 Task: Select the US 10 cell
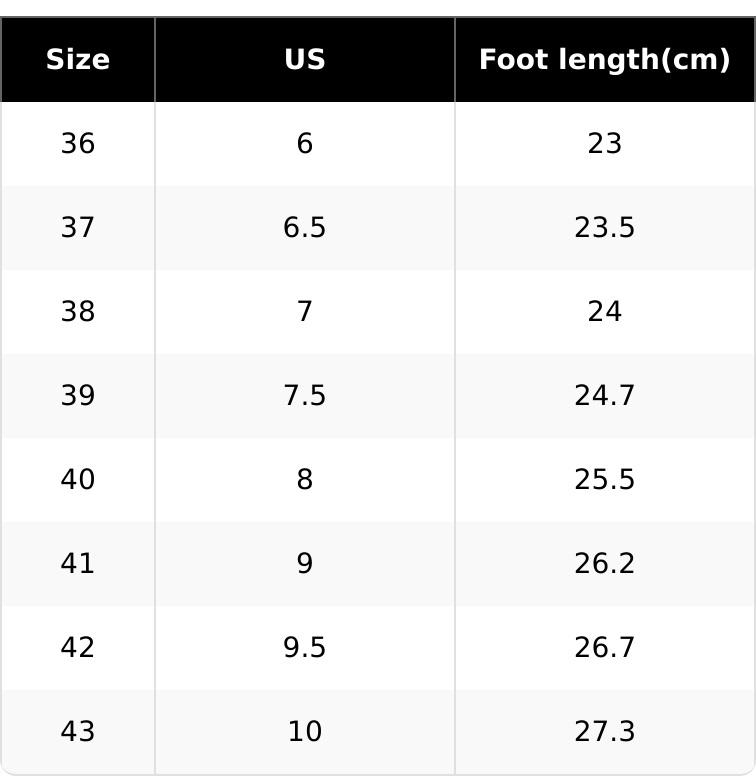[x=304, y=732]
